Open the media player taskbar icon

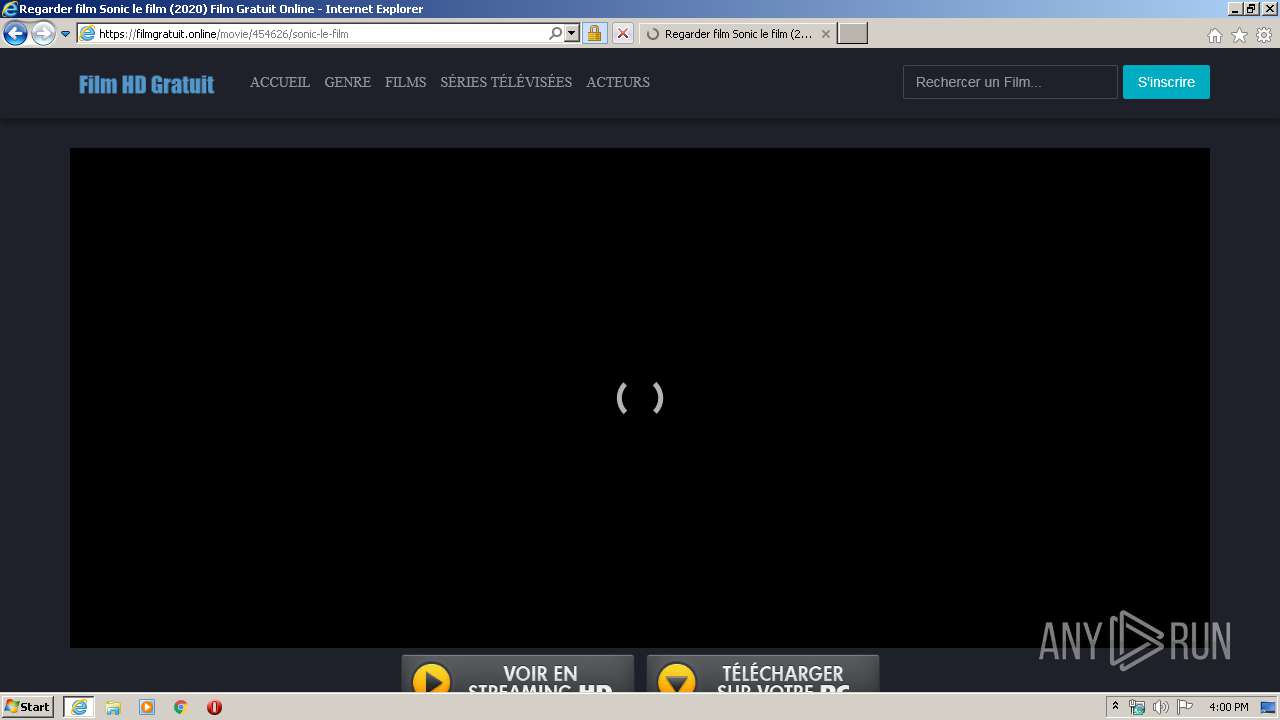click(147, 707)
